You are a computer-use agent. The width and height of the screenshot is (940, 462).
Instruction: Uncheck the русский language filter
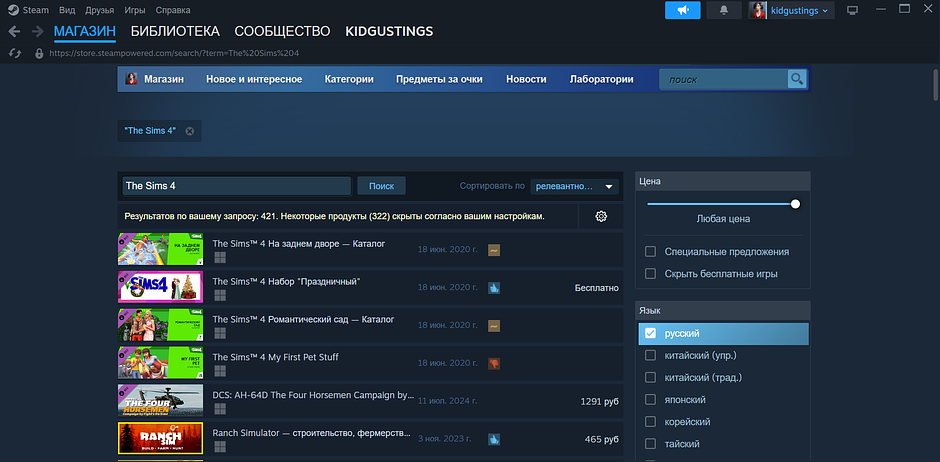coord(650,333)
